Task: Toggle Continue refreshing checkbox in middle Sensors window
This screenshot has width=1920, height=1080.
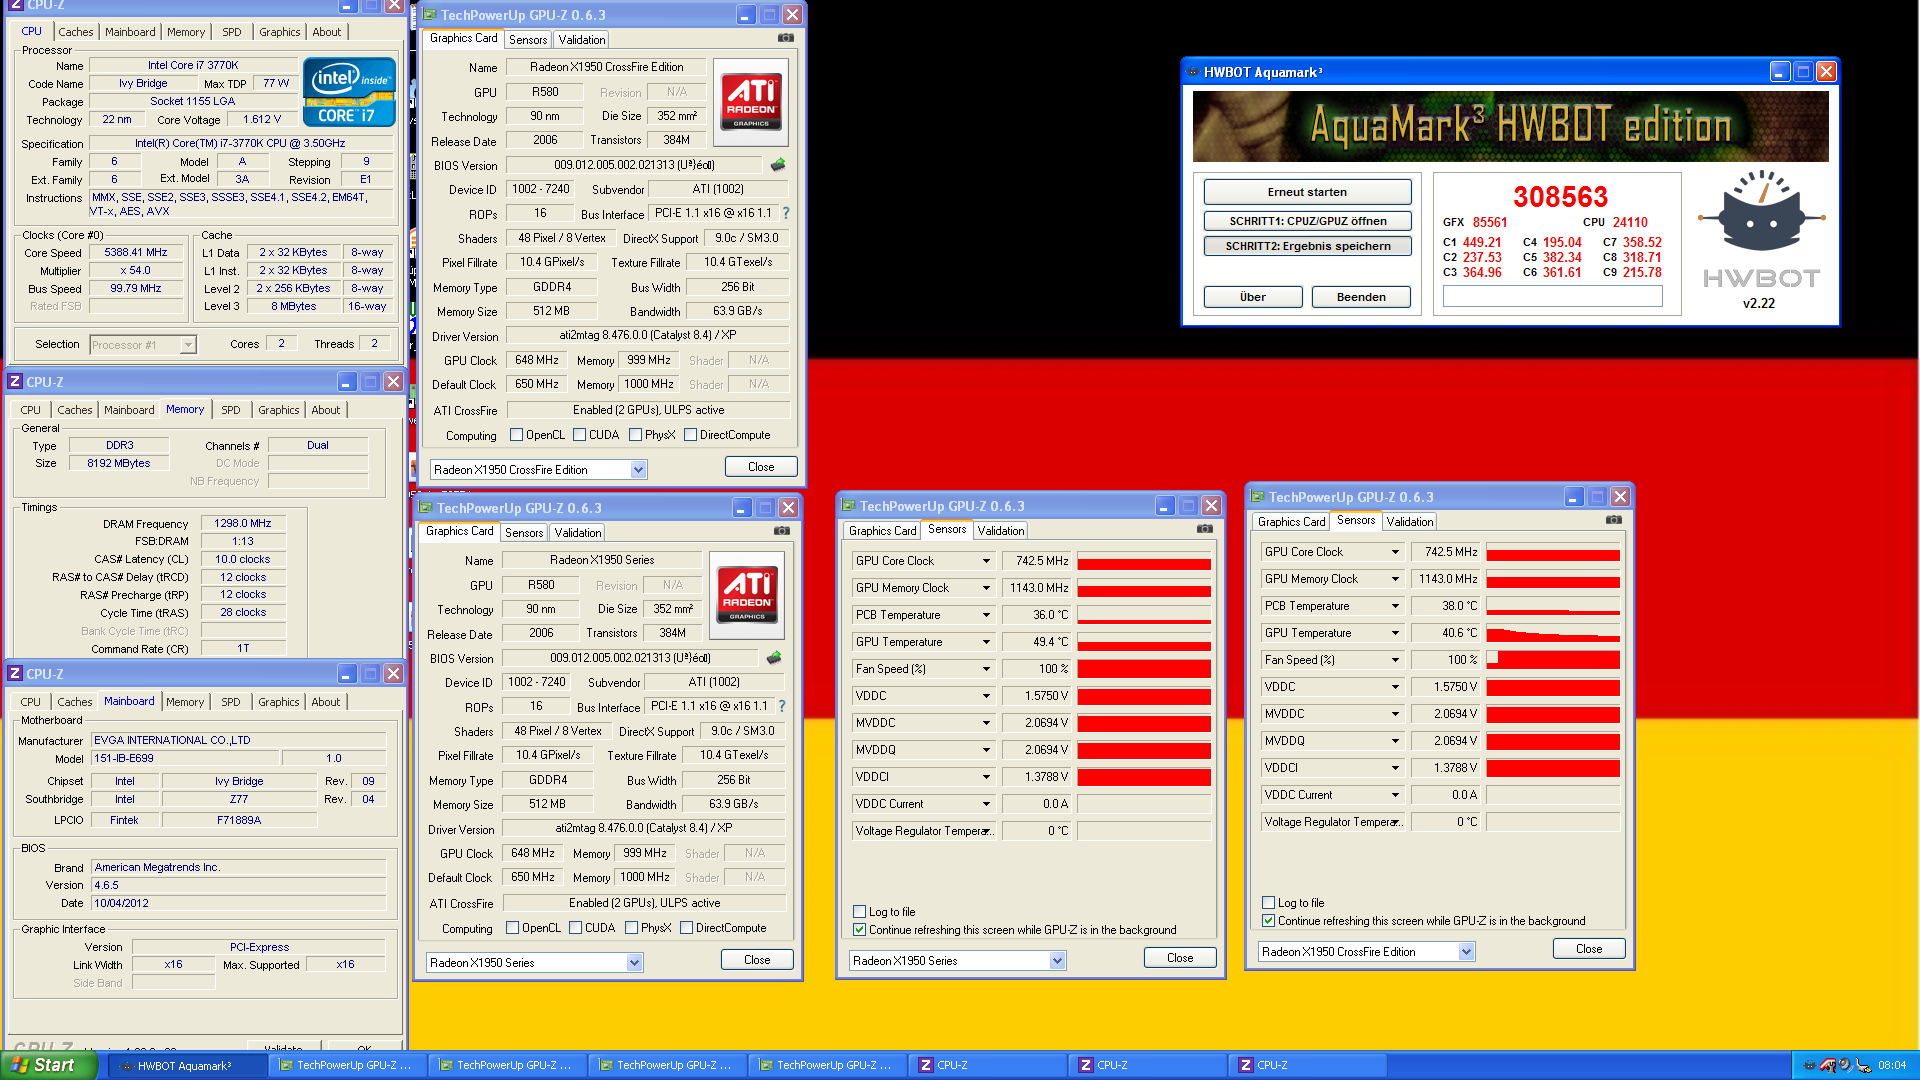Action: coord(859,930)
